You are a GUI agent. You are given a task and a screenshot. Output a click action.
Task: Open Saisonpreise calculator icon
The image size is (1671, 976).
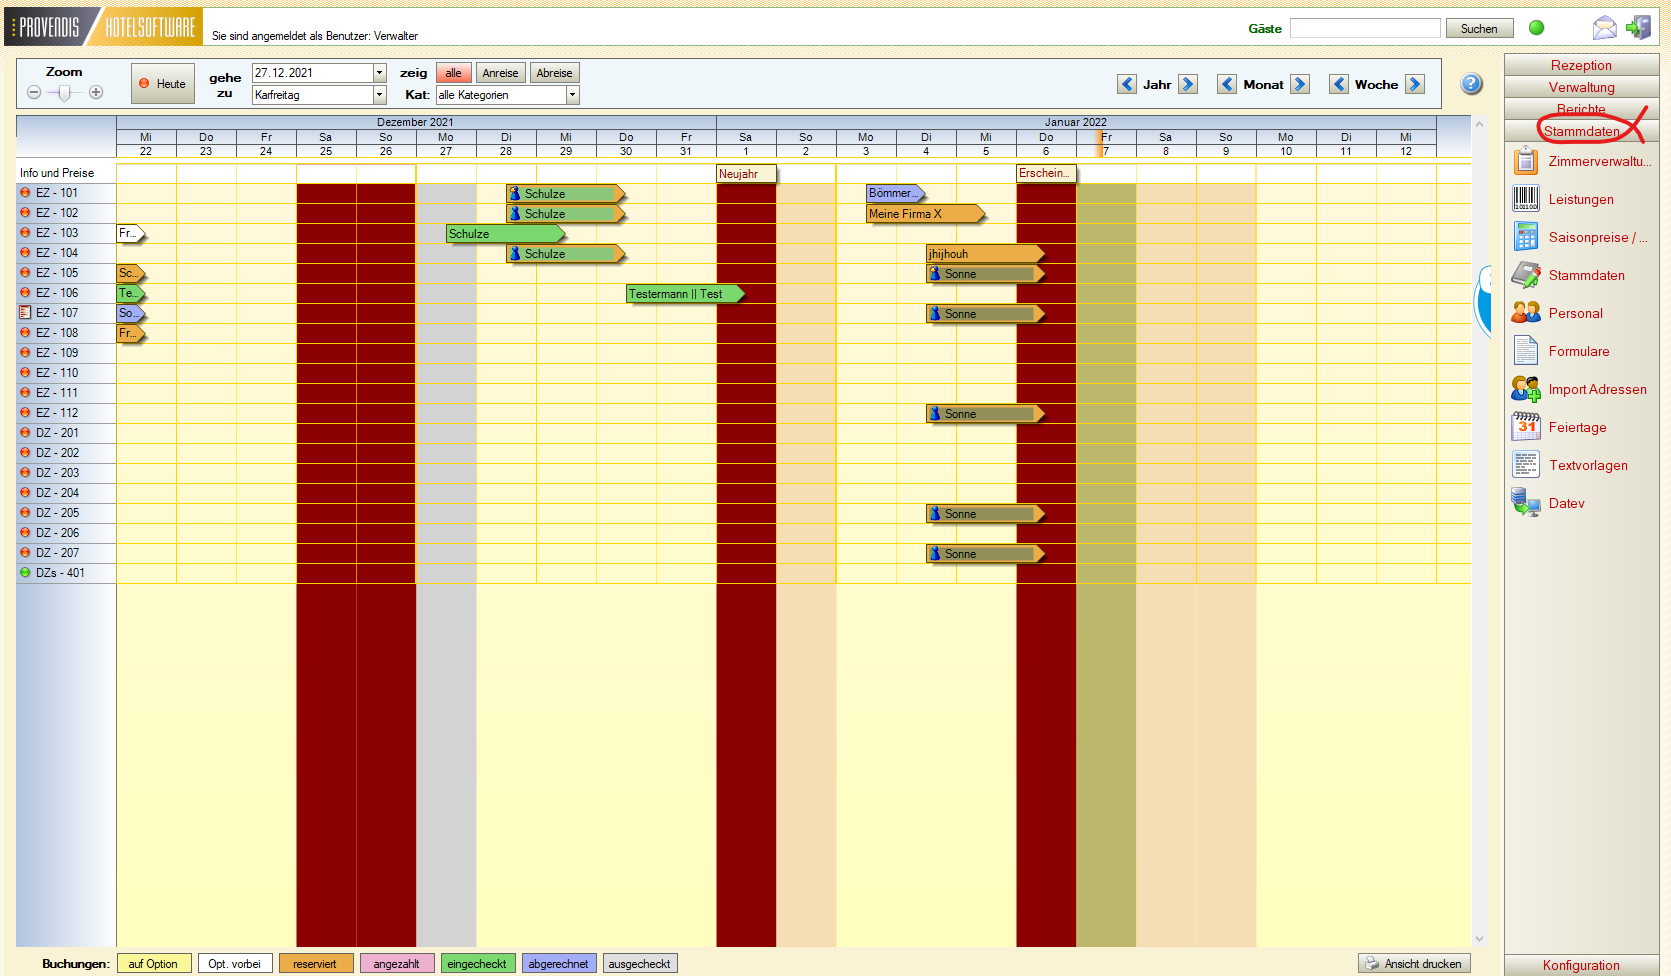(x=1525, y=237)
